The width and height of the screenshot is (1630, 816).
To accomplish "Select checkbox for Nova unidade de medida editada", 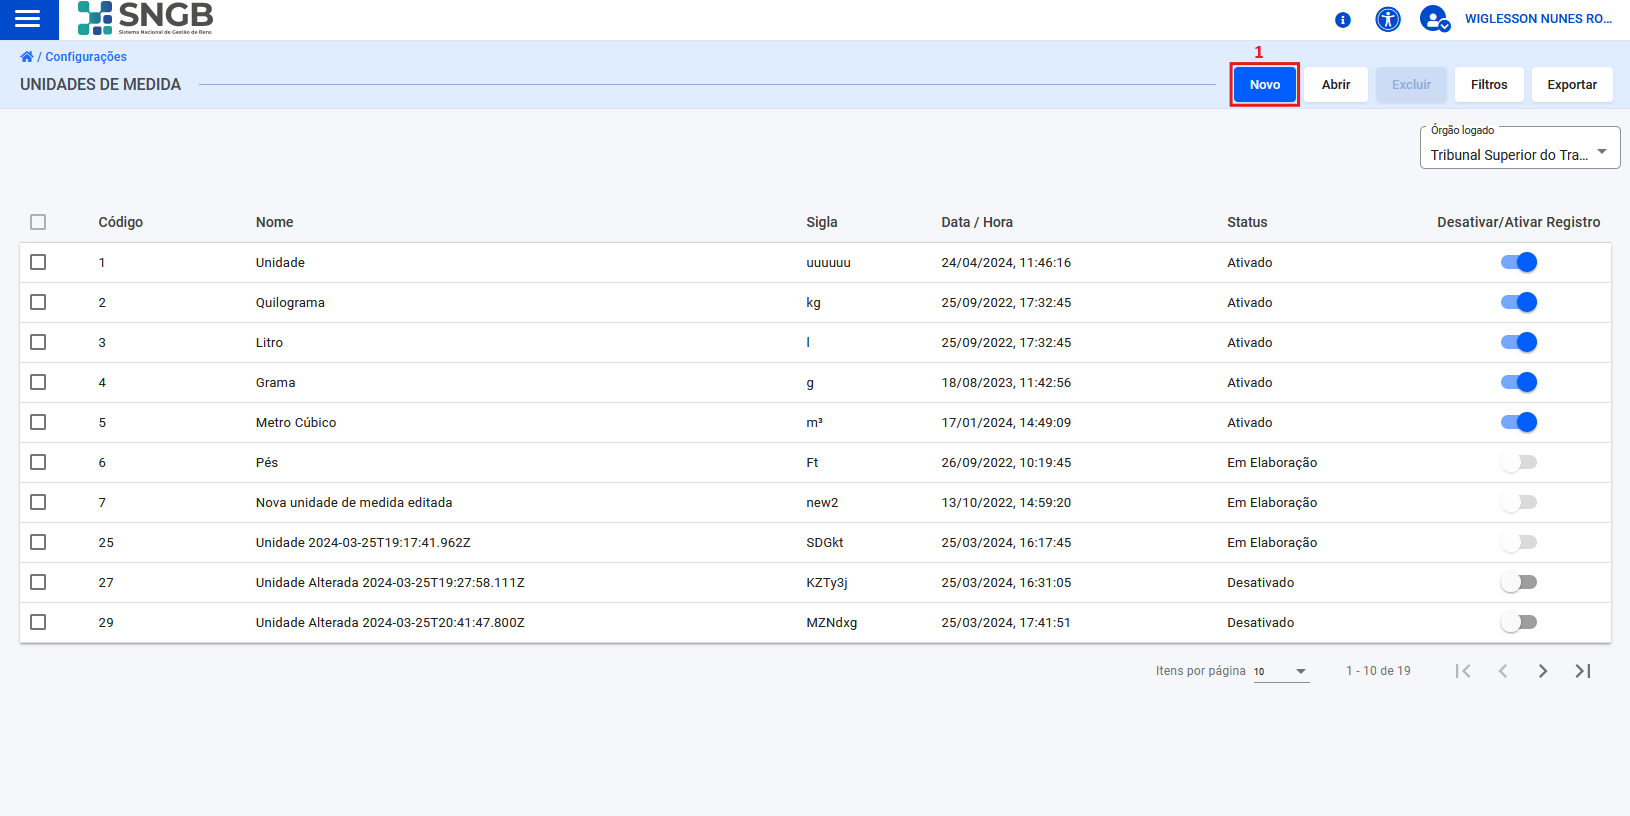I will 38,502.
